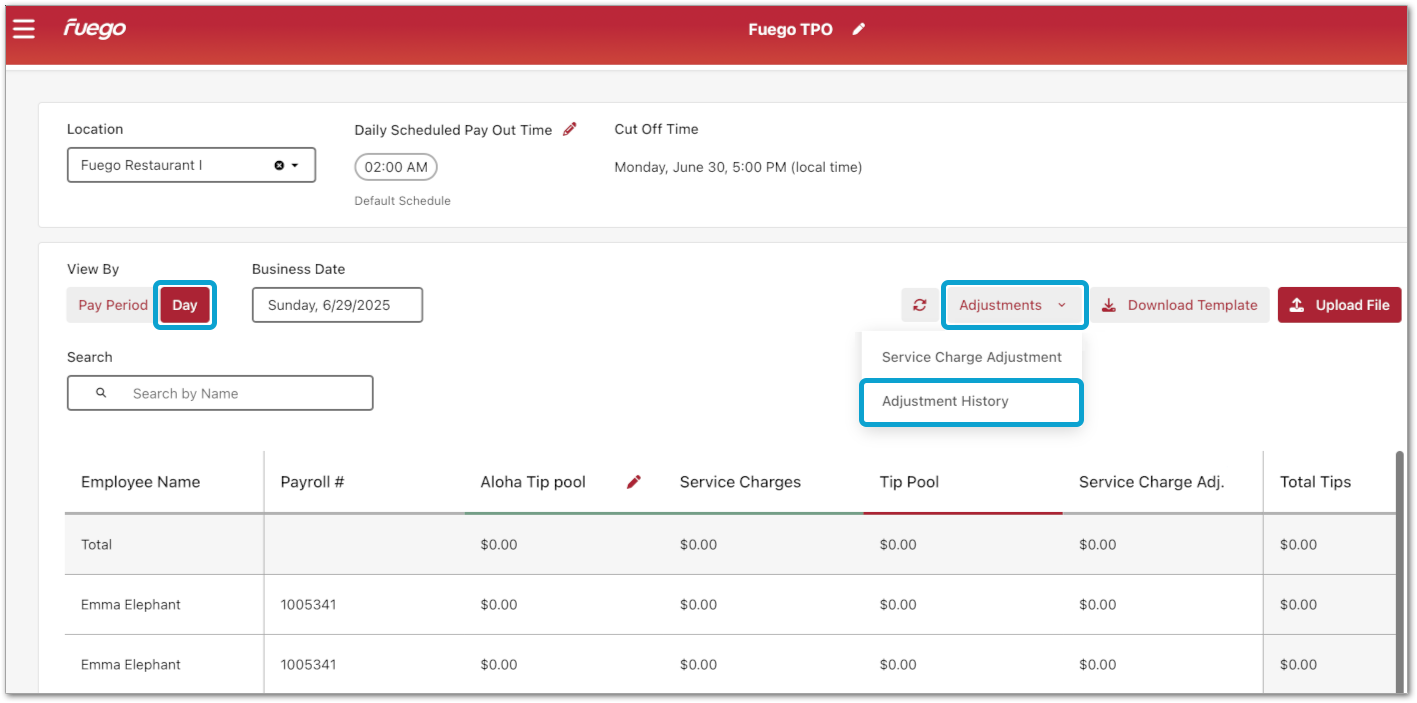Switch view to Day
This screenshot has height=703, width=1417.
click(x=185, y=305)
